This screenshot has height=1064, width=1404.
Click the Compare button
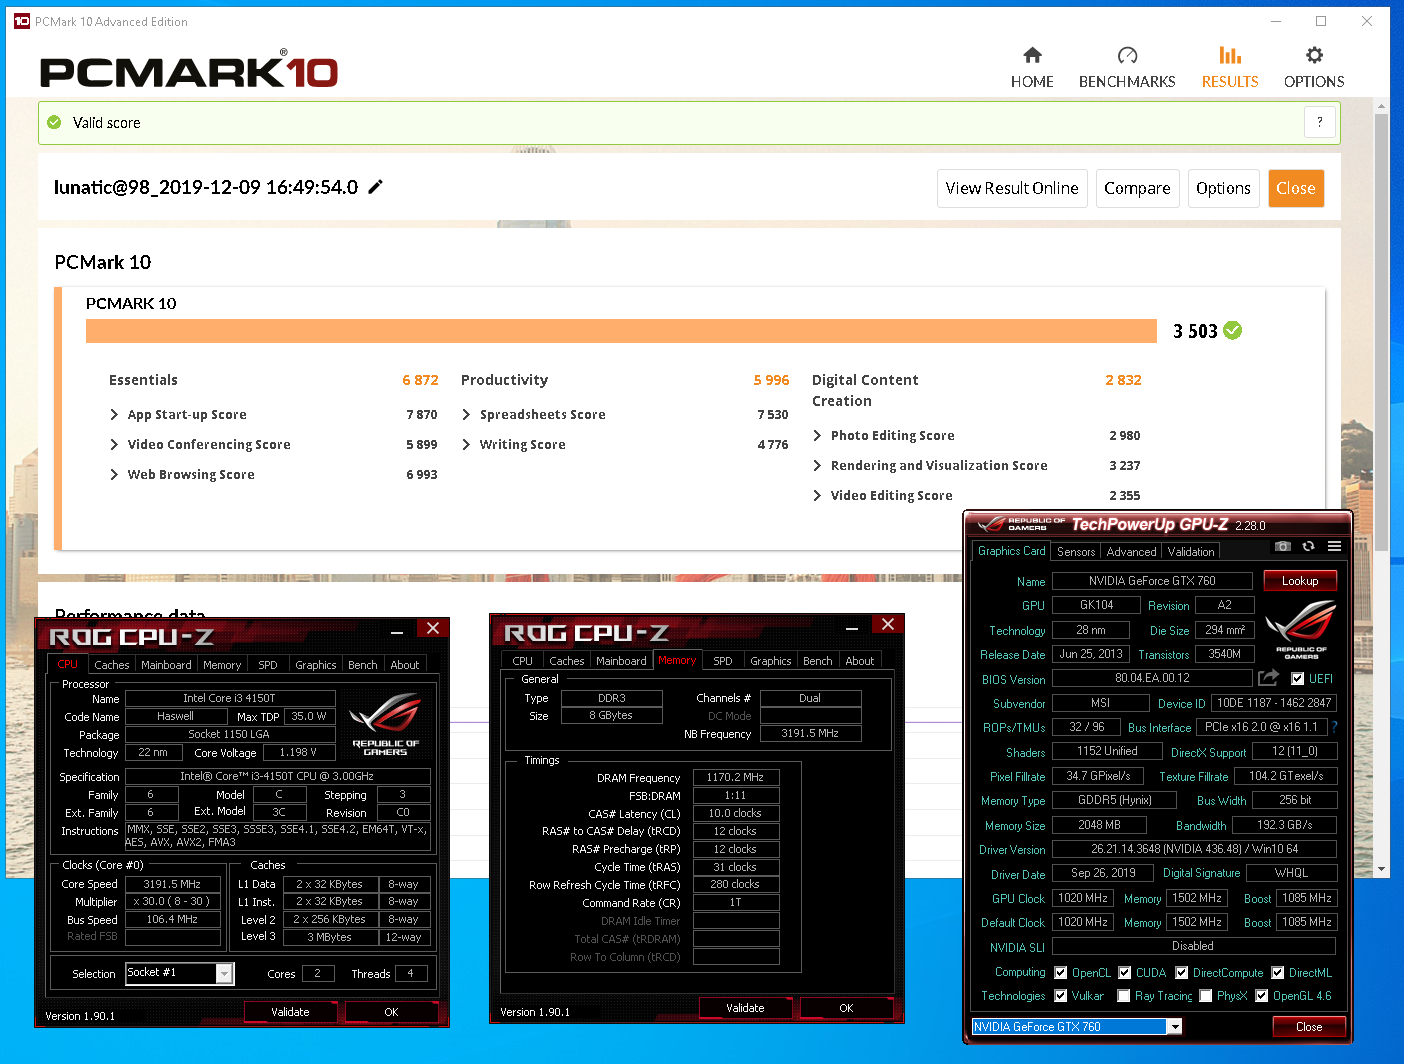[1137, 188]
